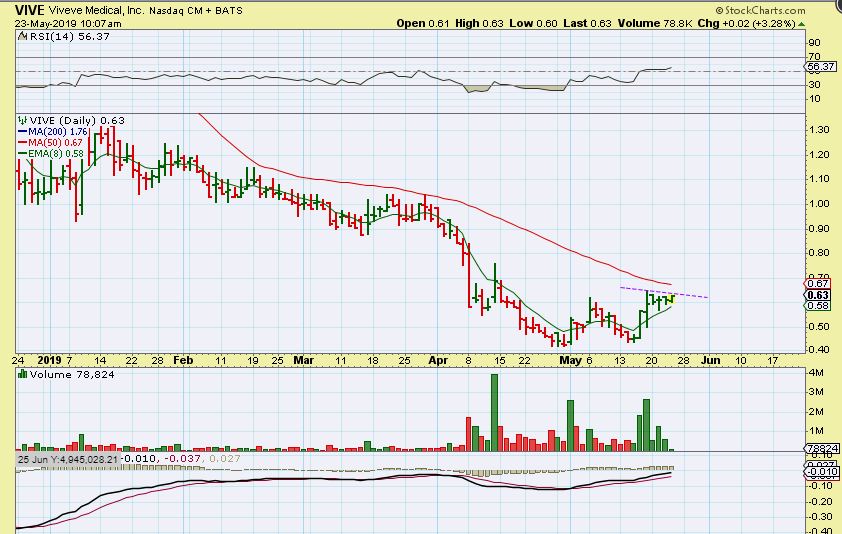Click the 25 Jun Y:4,945,028.21 crosshair readout
The width and height of the screenshot is (842, 534).
pyautogui.click(x=68, y=459)
